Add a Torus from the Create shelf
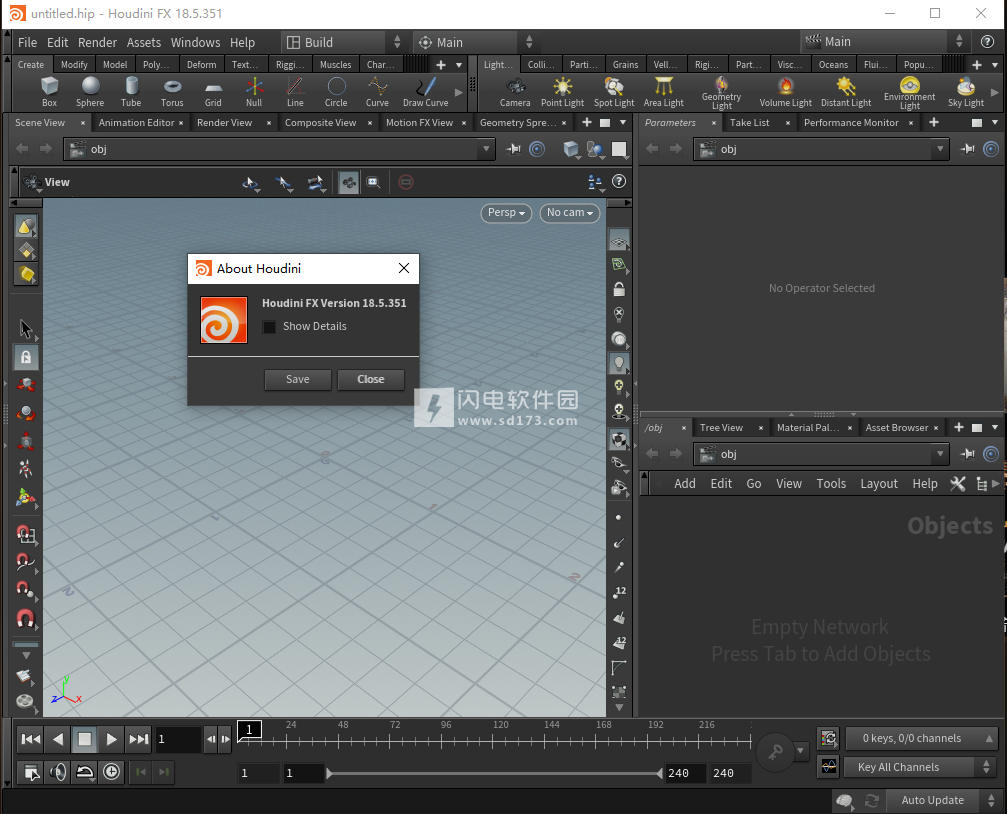Viewport: 1007px width, 814px height. point(172,91)
